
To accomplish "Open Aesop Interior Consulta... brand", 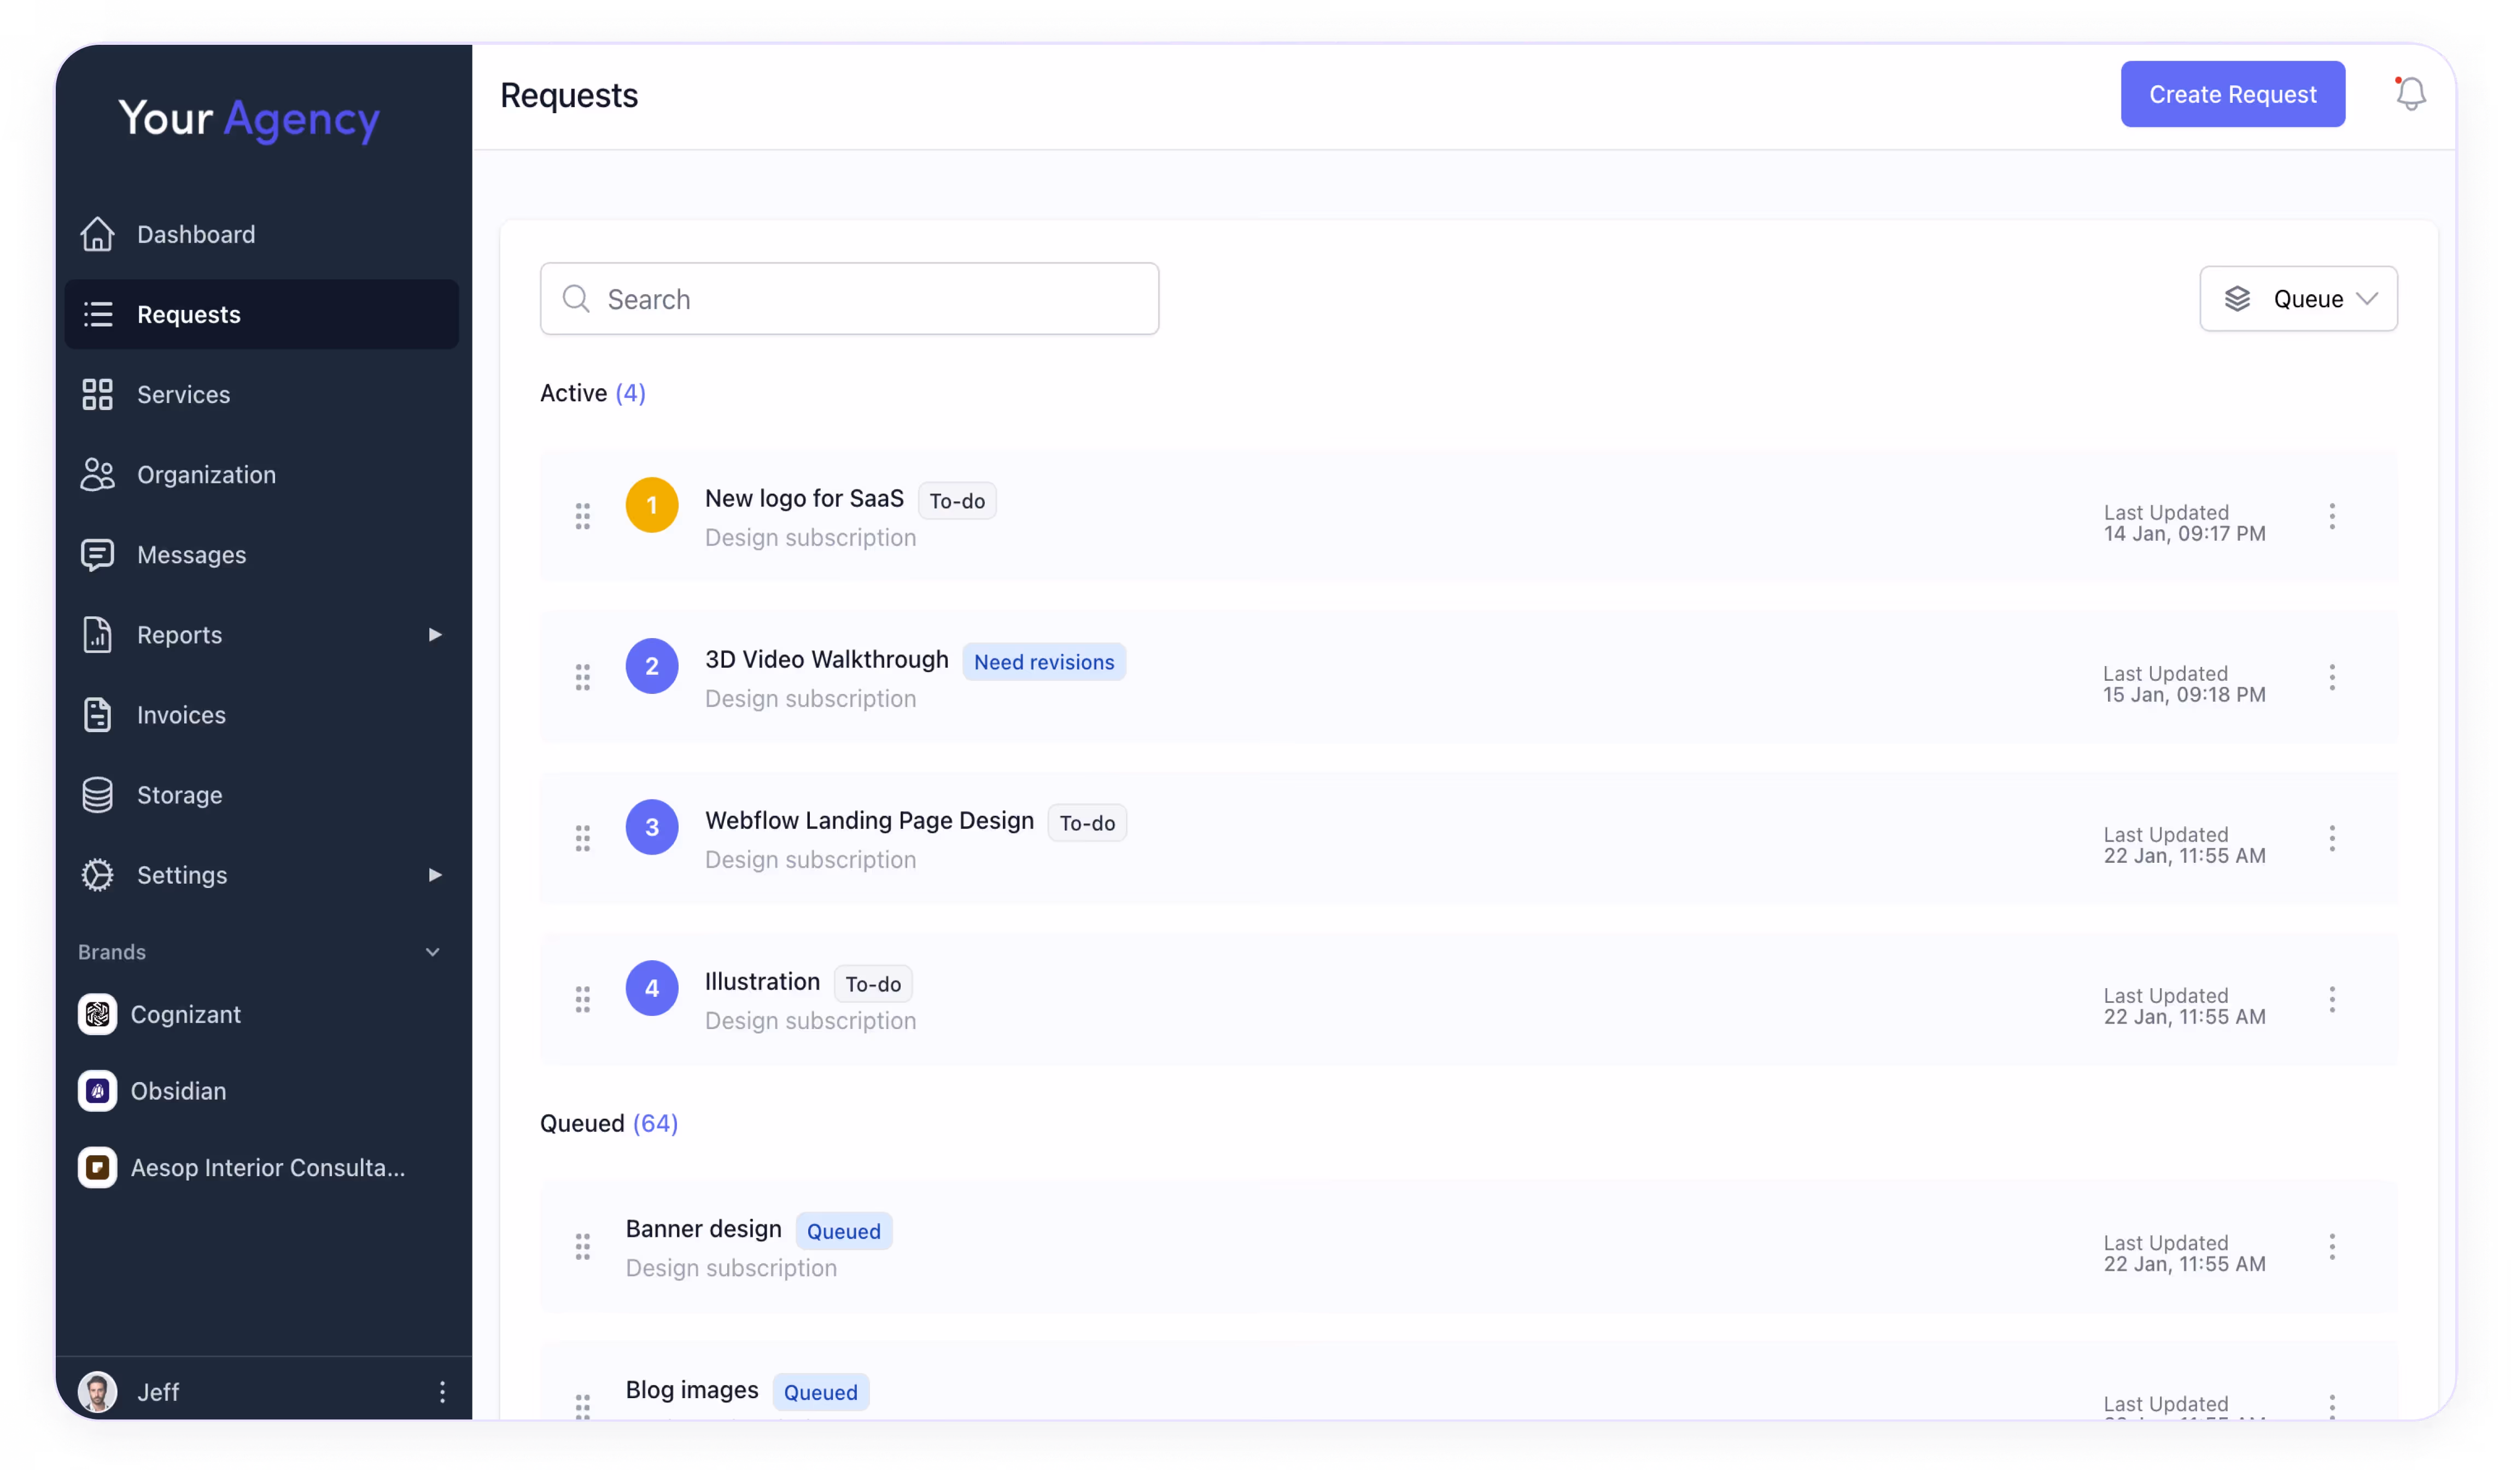I will pyautogui.click(x=268, y=1167).
